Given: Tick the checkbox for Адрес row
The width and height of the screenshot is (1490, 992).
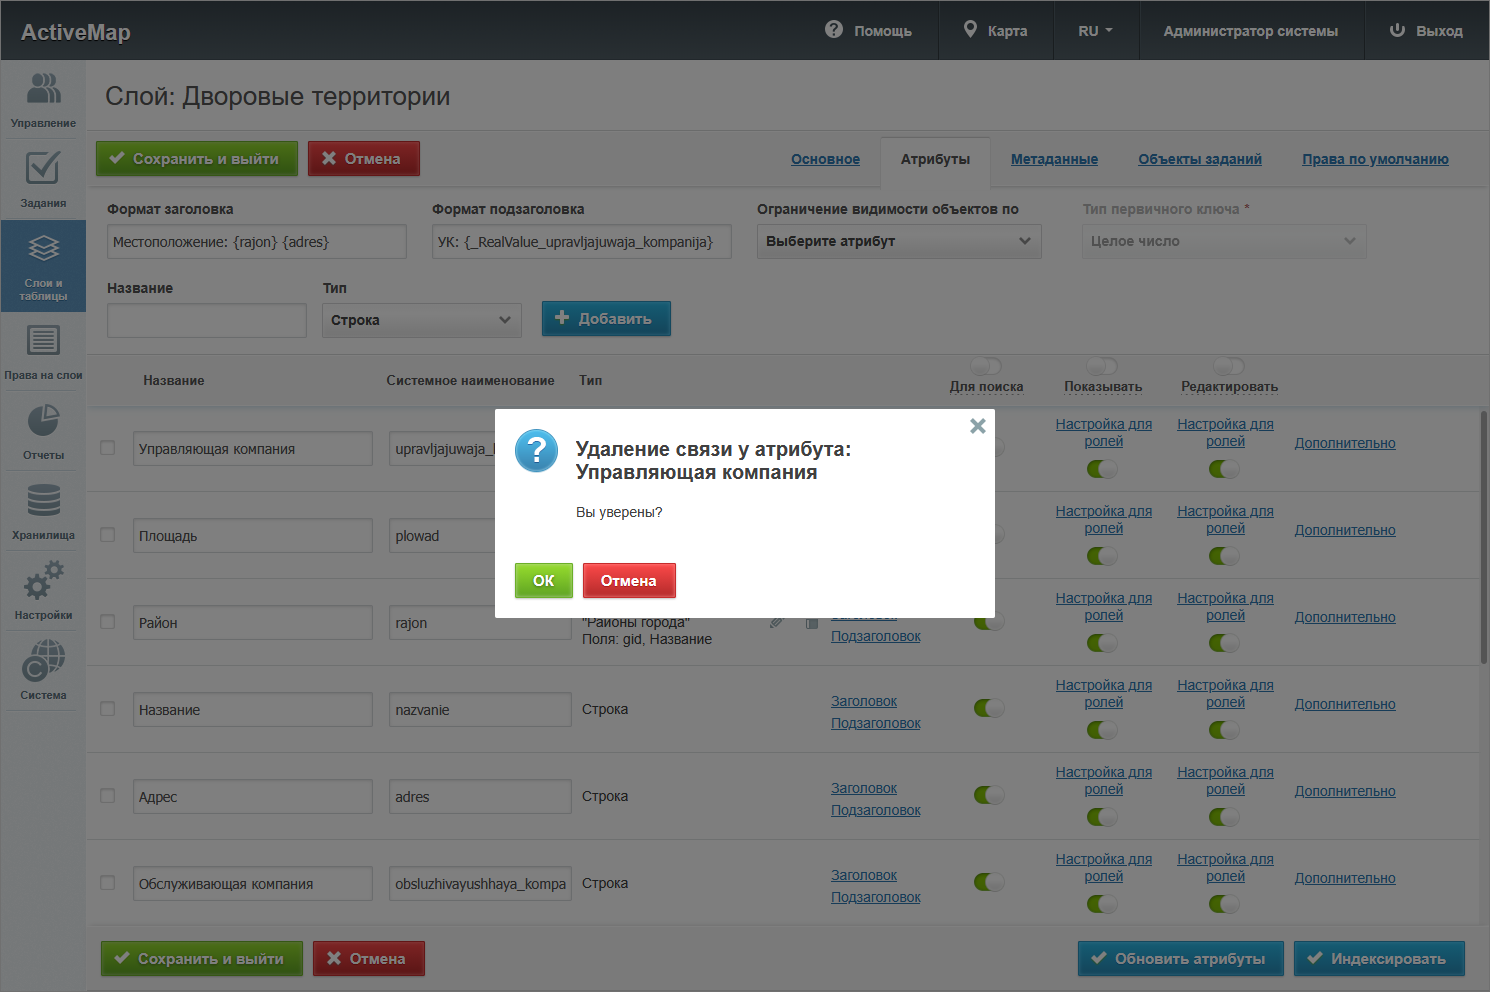Looking at the screenshot, I should (108, 796).
